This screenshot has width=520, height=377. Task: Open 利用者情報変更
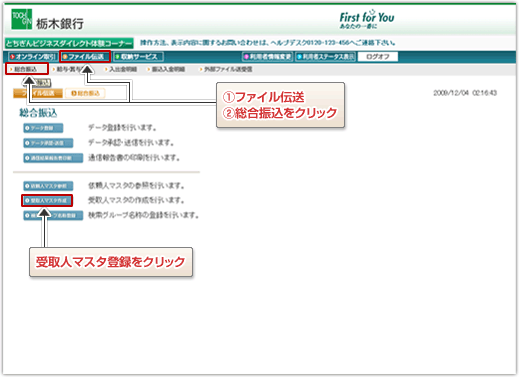268,57
